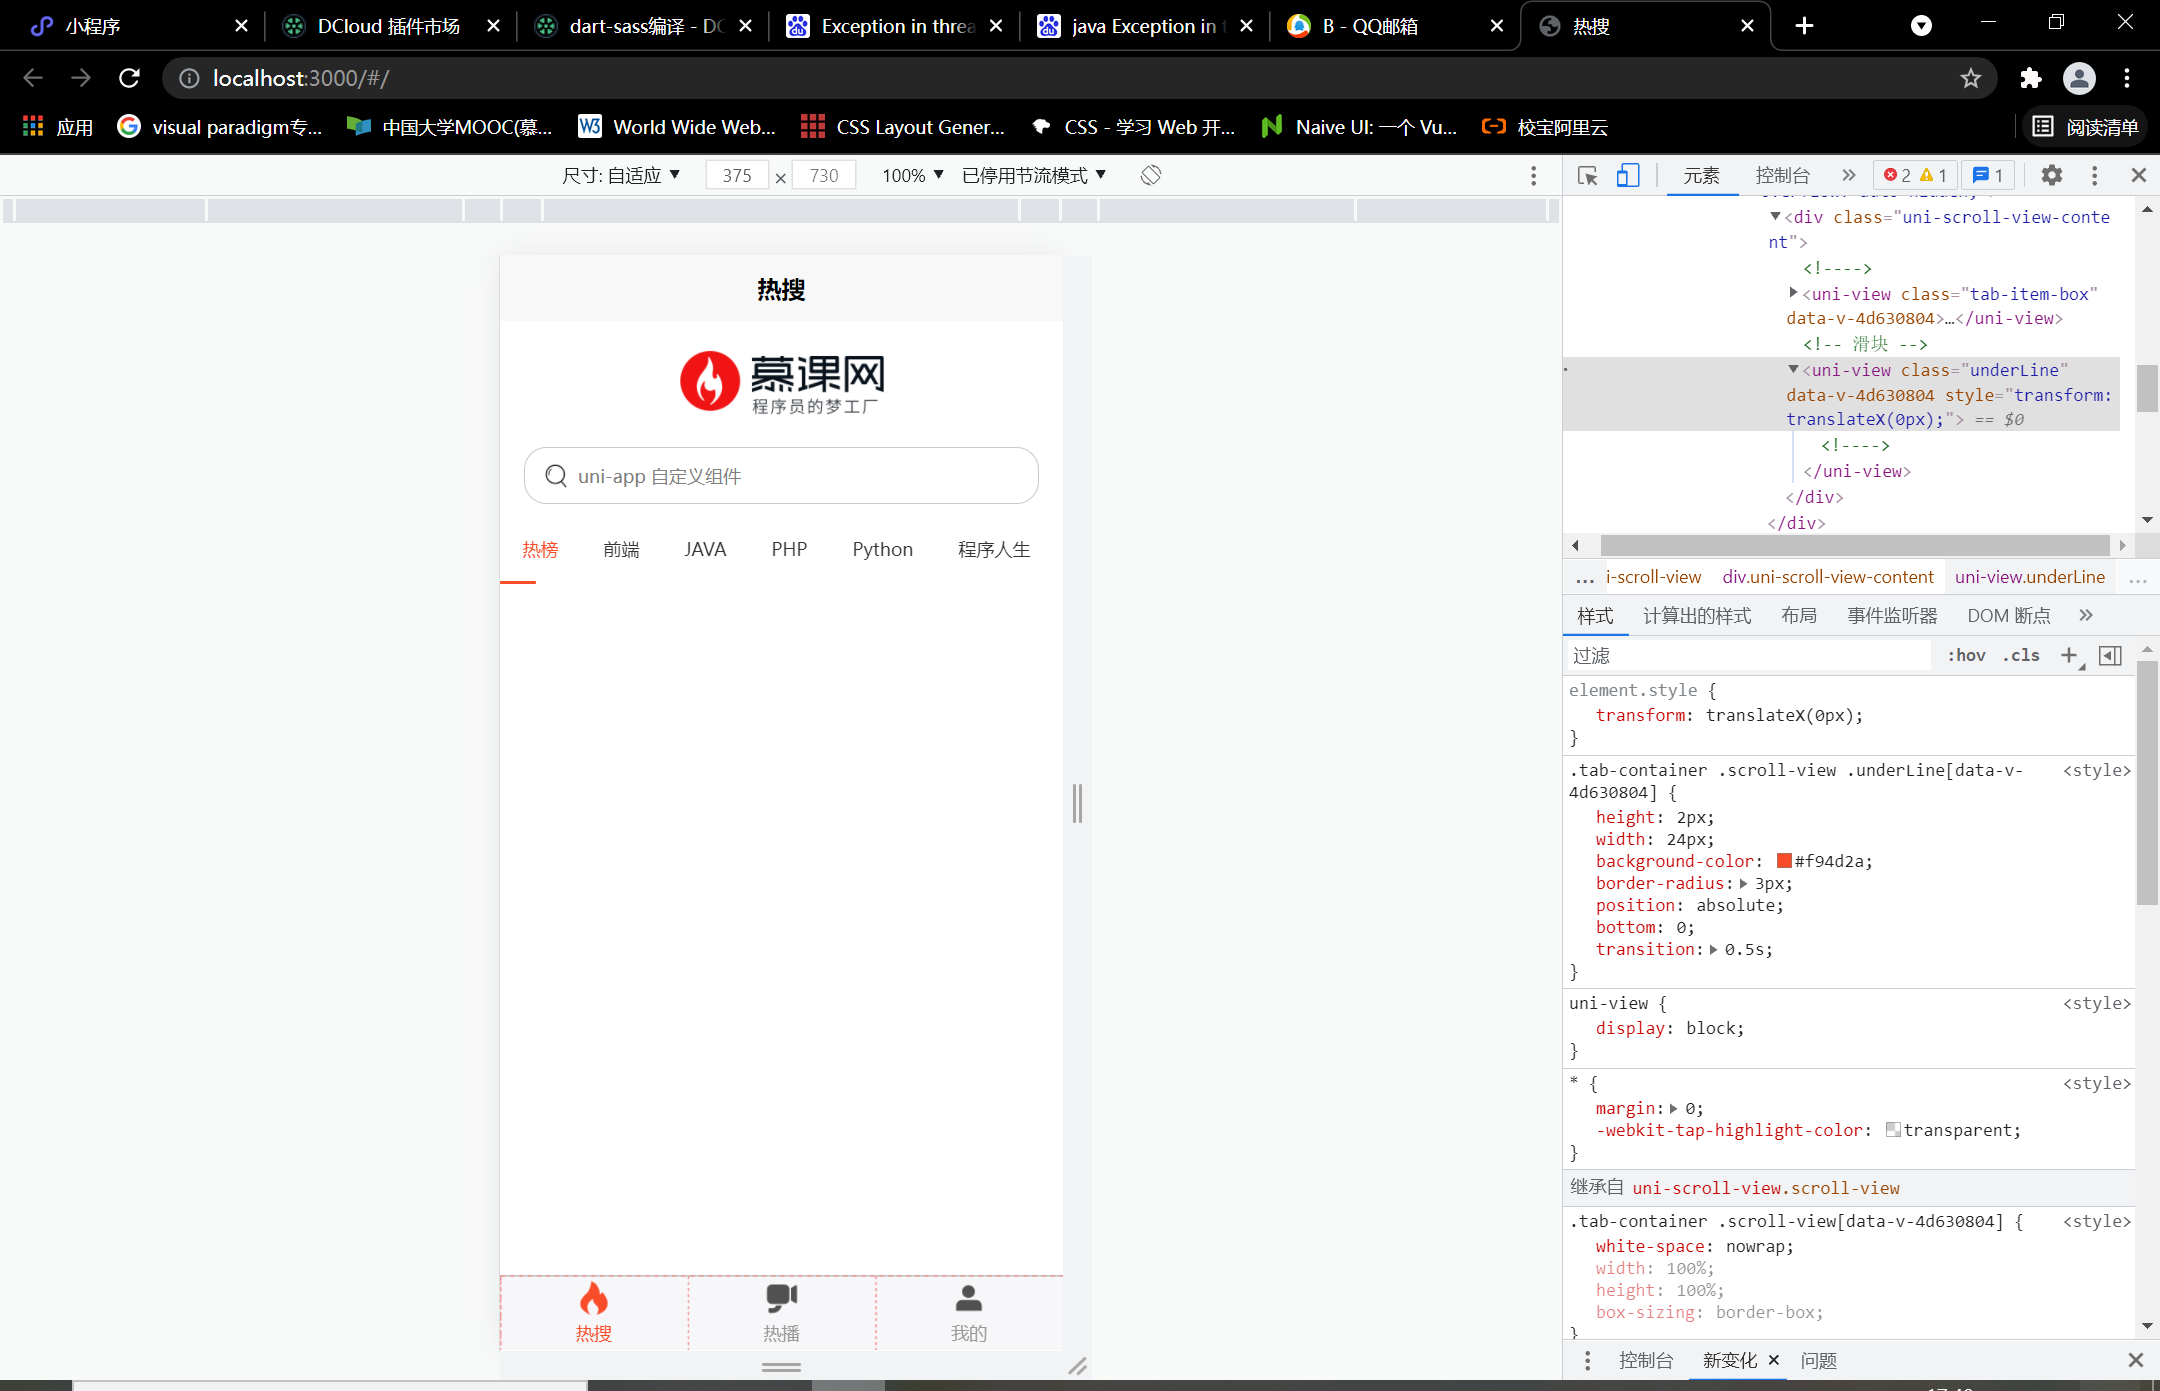Click the browser back arrow
This screenshot has width=2160, height=1391.
click(32, 78)
